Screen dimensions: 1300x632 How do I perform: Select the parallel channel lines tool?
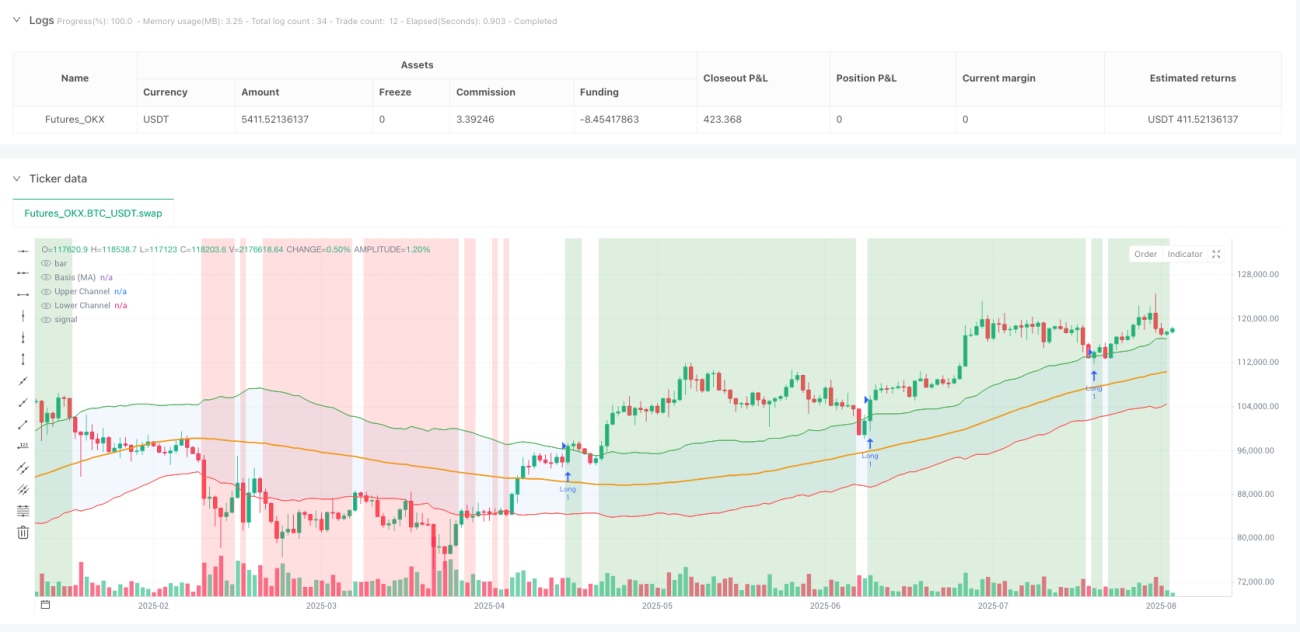tap(23, 467)
